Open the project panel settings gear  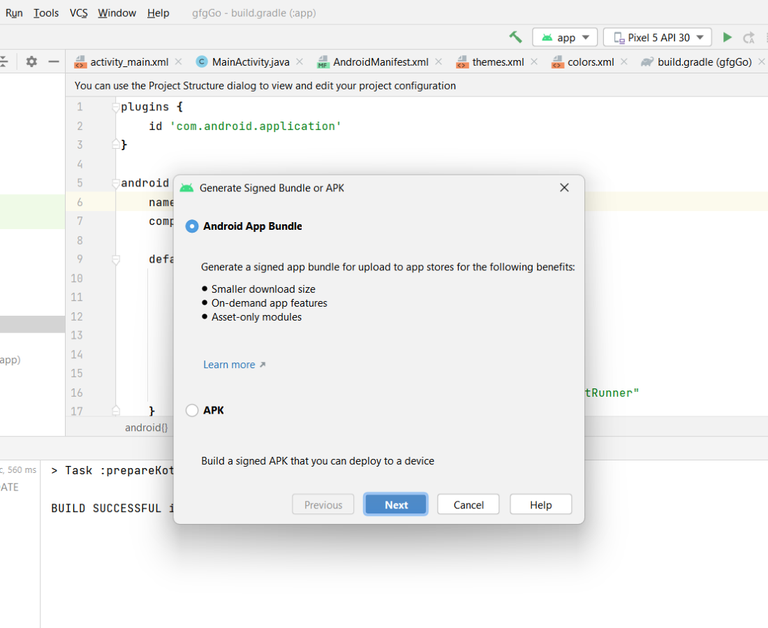(31, 62)
